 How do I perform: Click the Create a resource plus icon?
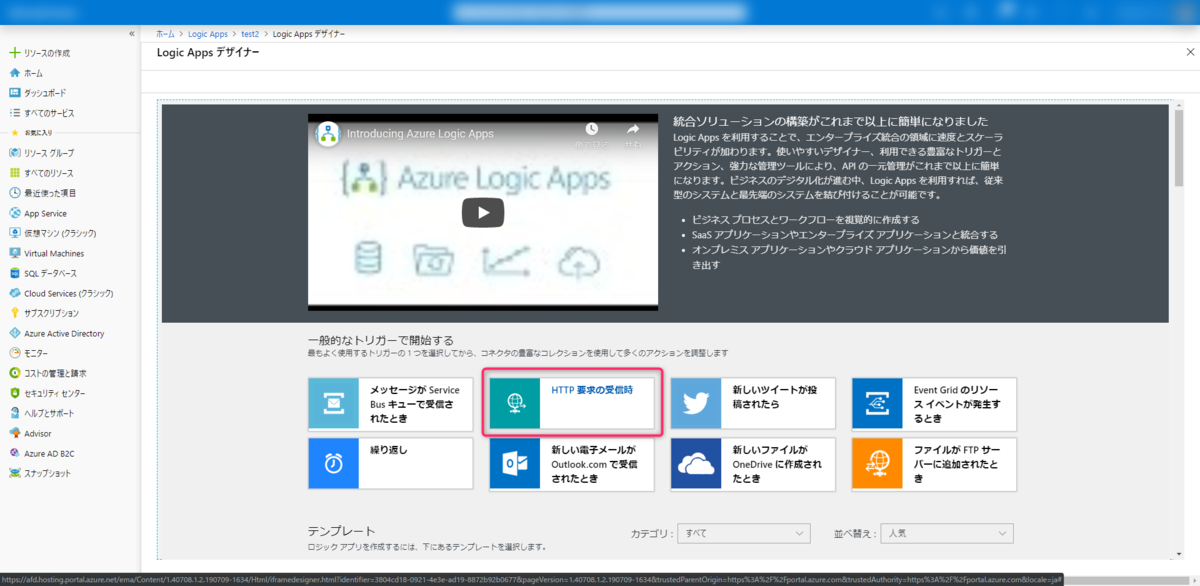pos(14,53)
